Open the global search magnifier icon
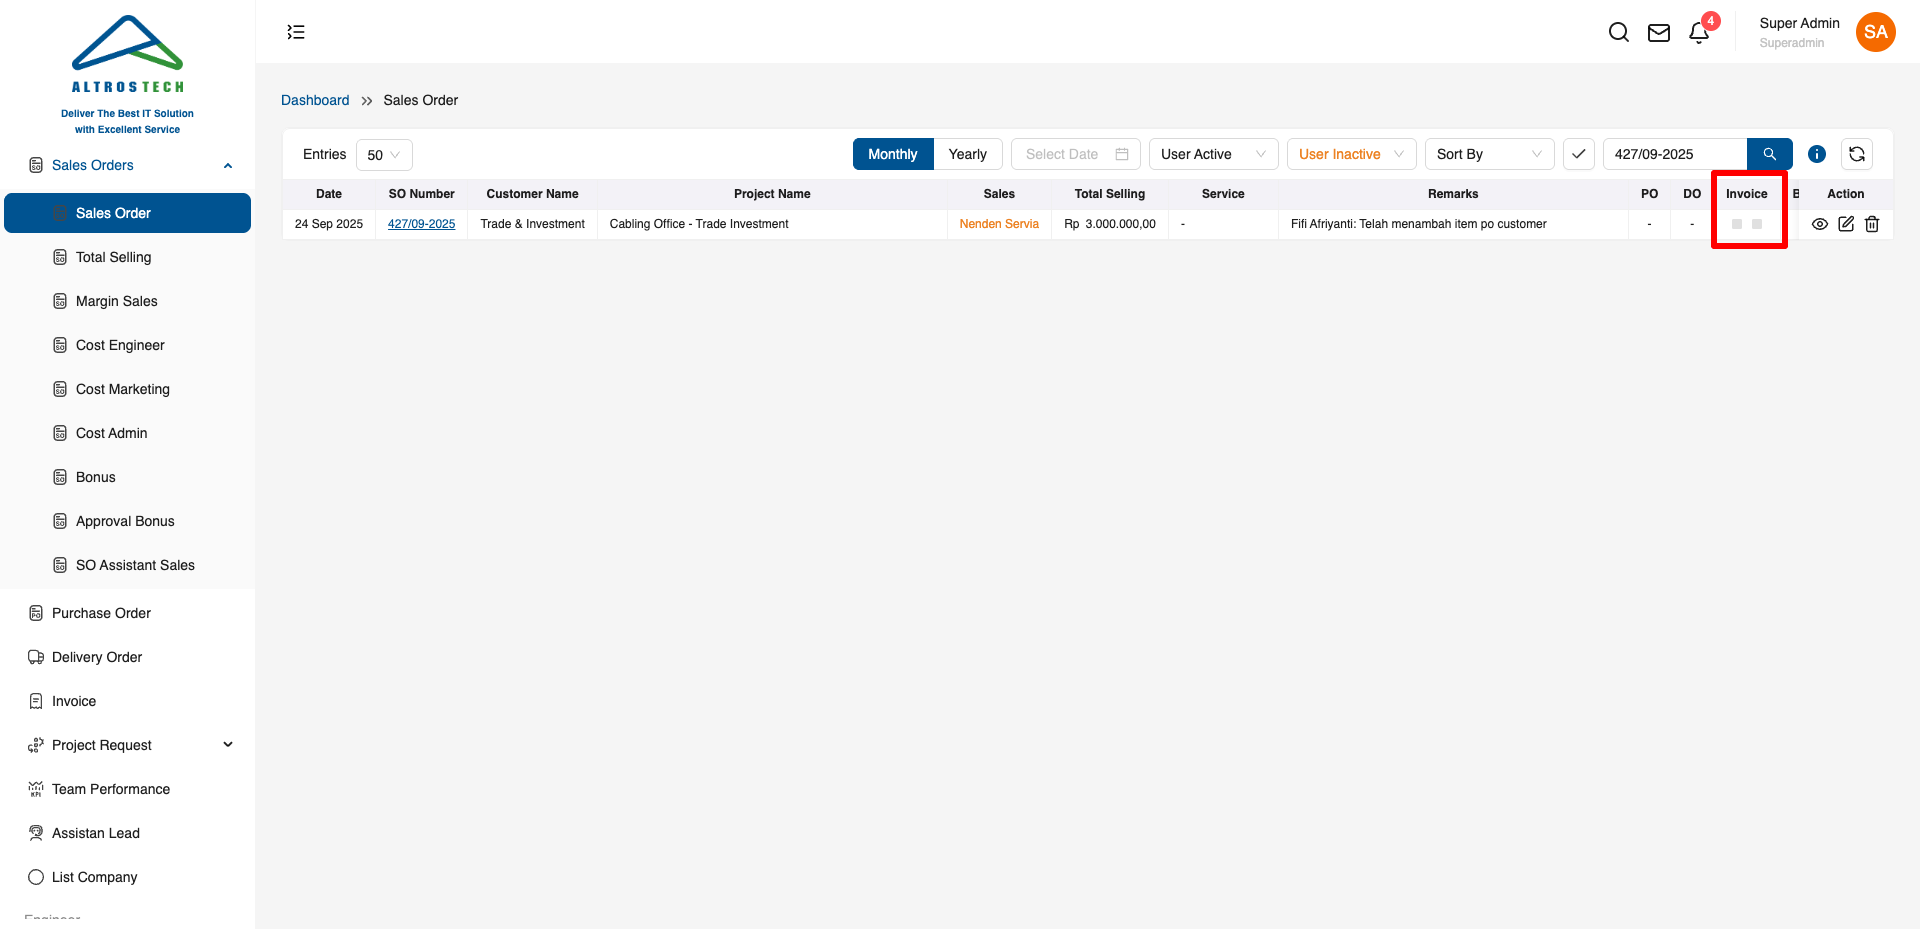This screenshot has width=1920, height=929. tap(1618, 32)
